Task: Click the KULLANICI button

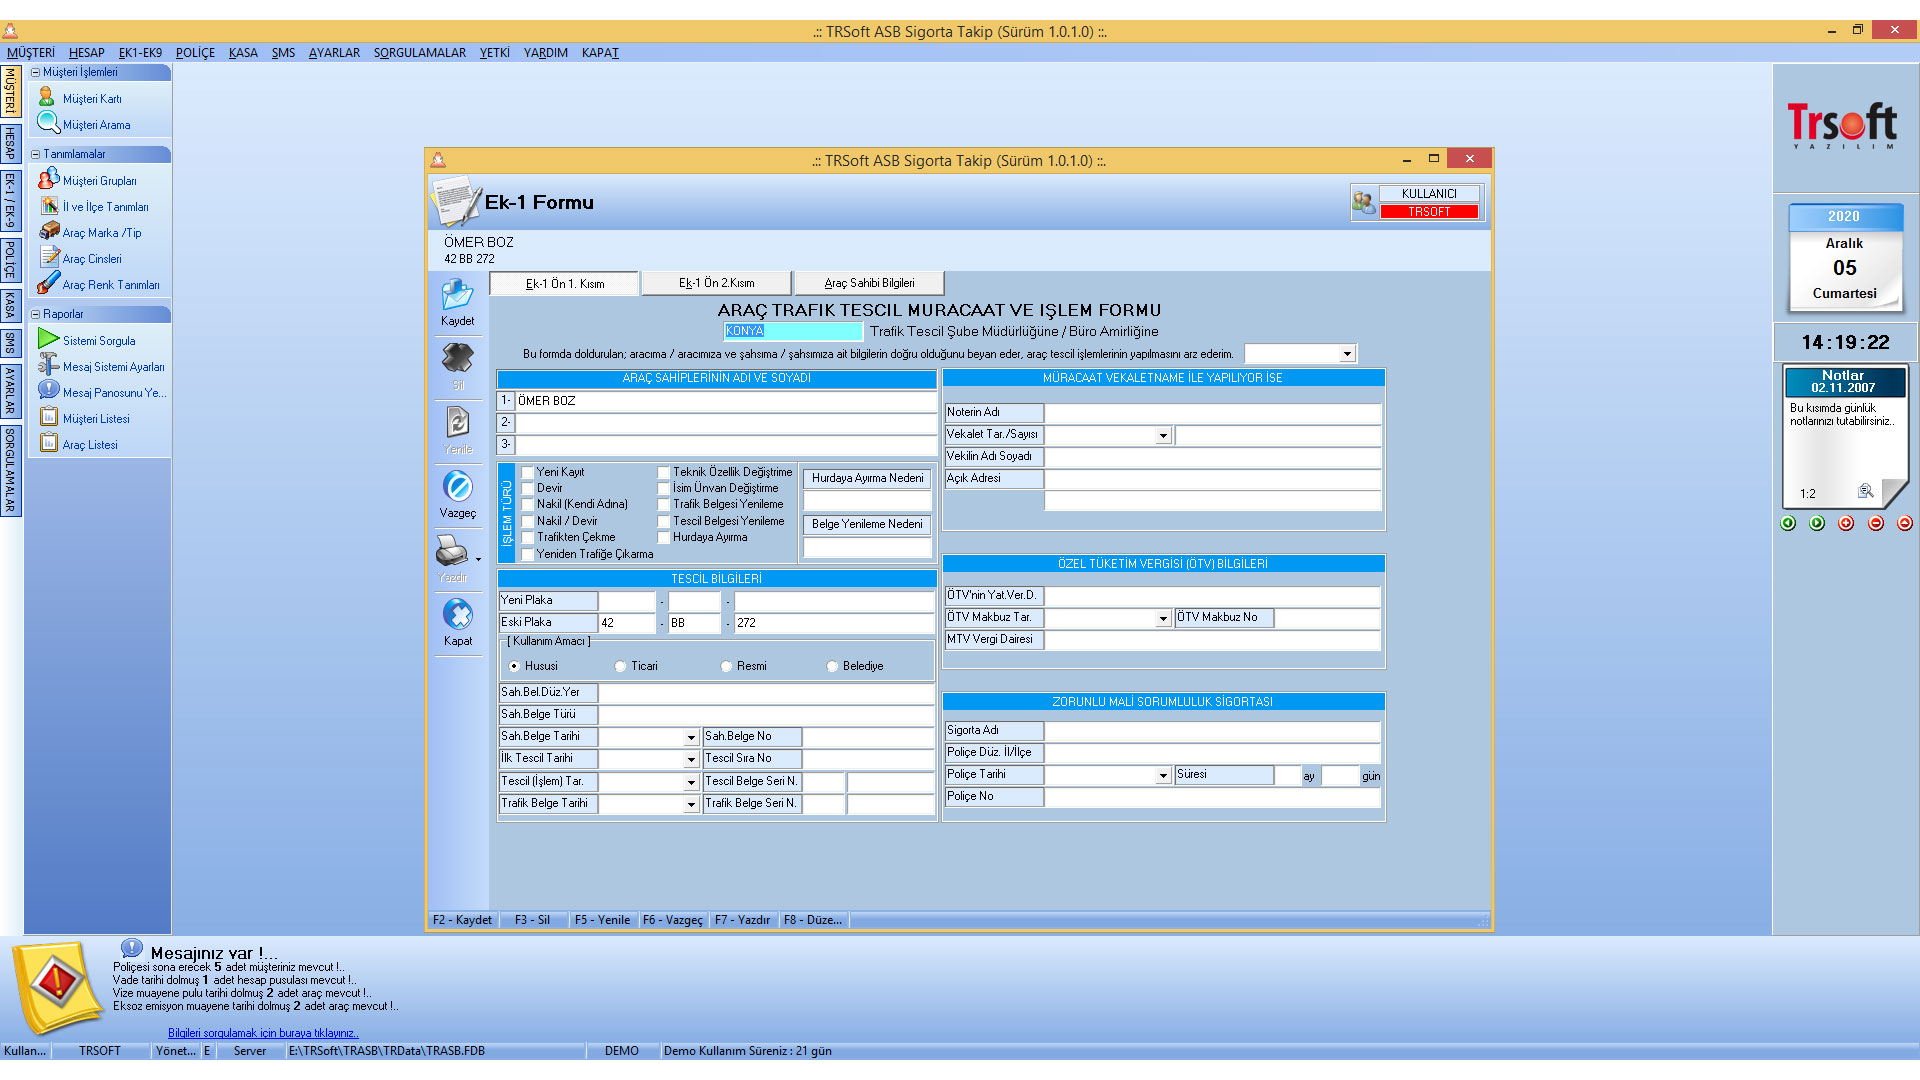Action: pos(1429,194)
